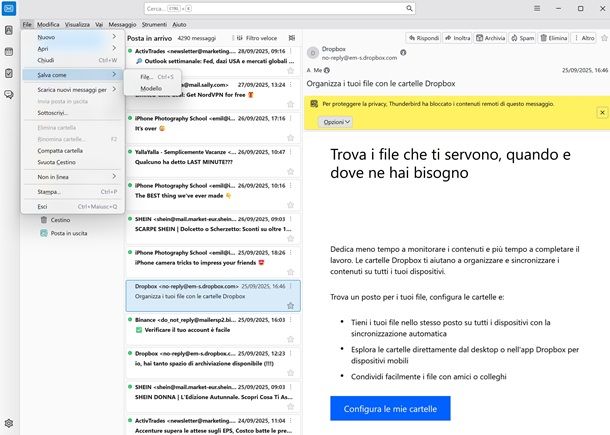Star the open message in the header
Viewport: 610px width, 435px height.
[604, 38]
